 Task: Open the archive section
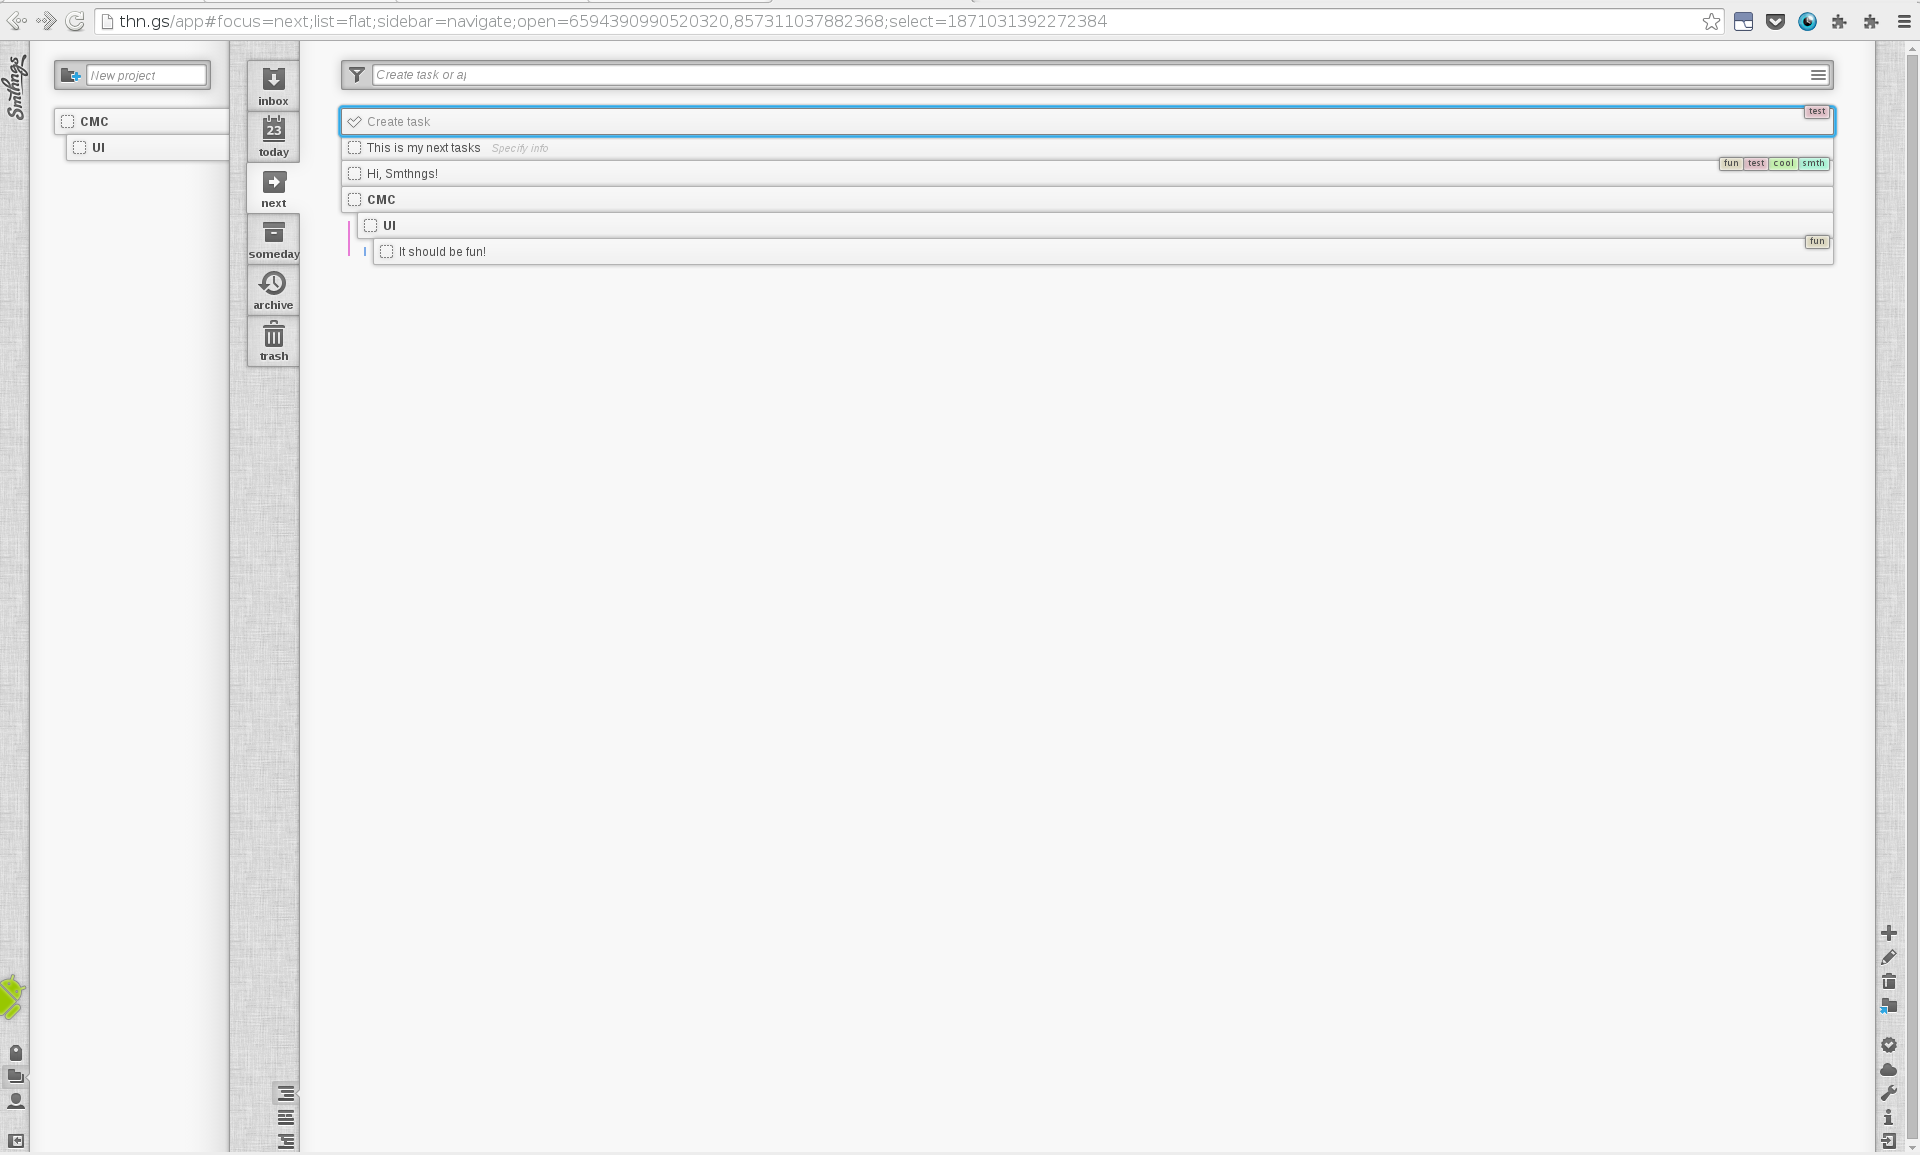[x=273, y=289]
